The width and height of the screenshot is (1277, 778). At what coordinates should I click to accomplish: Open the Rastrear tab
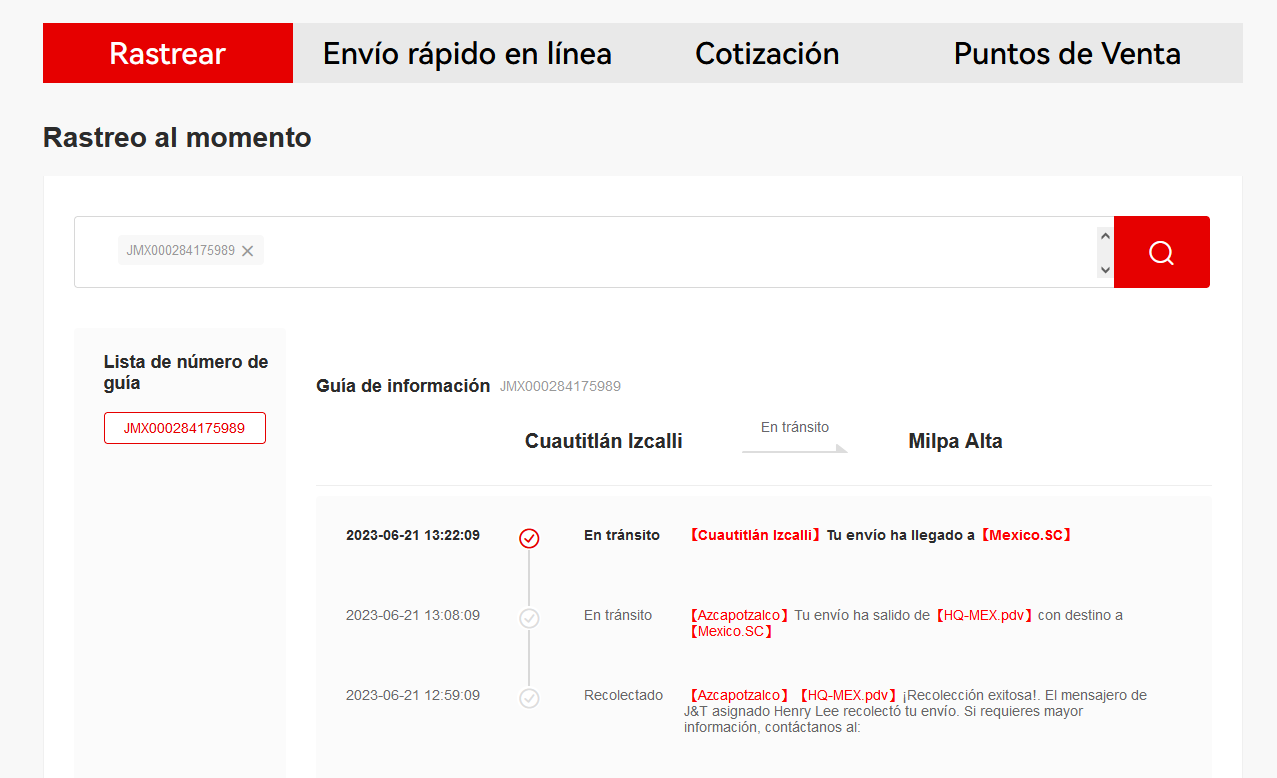(167, 53)
